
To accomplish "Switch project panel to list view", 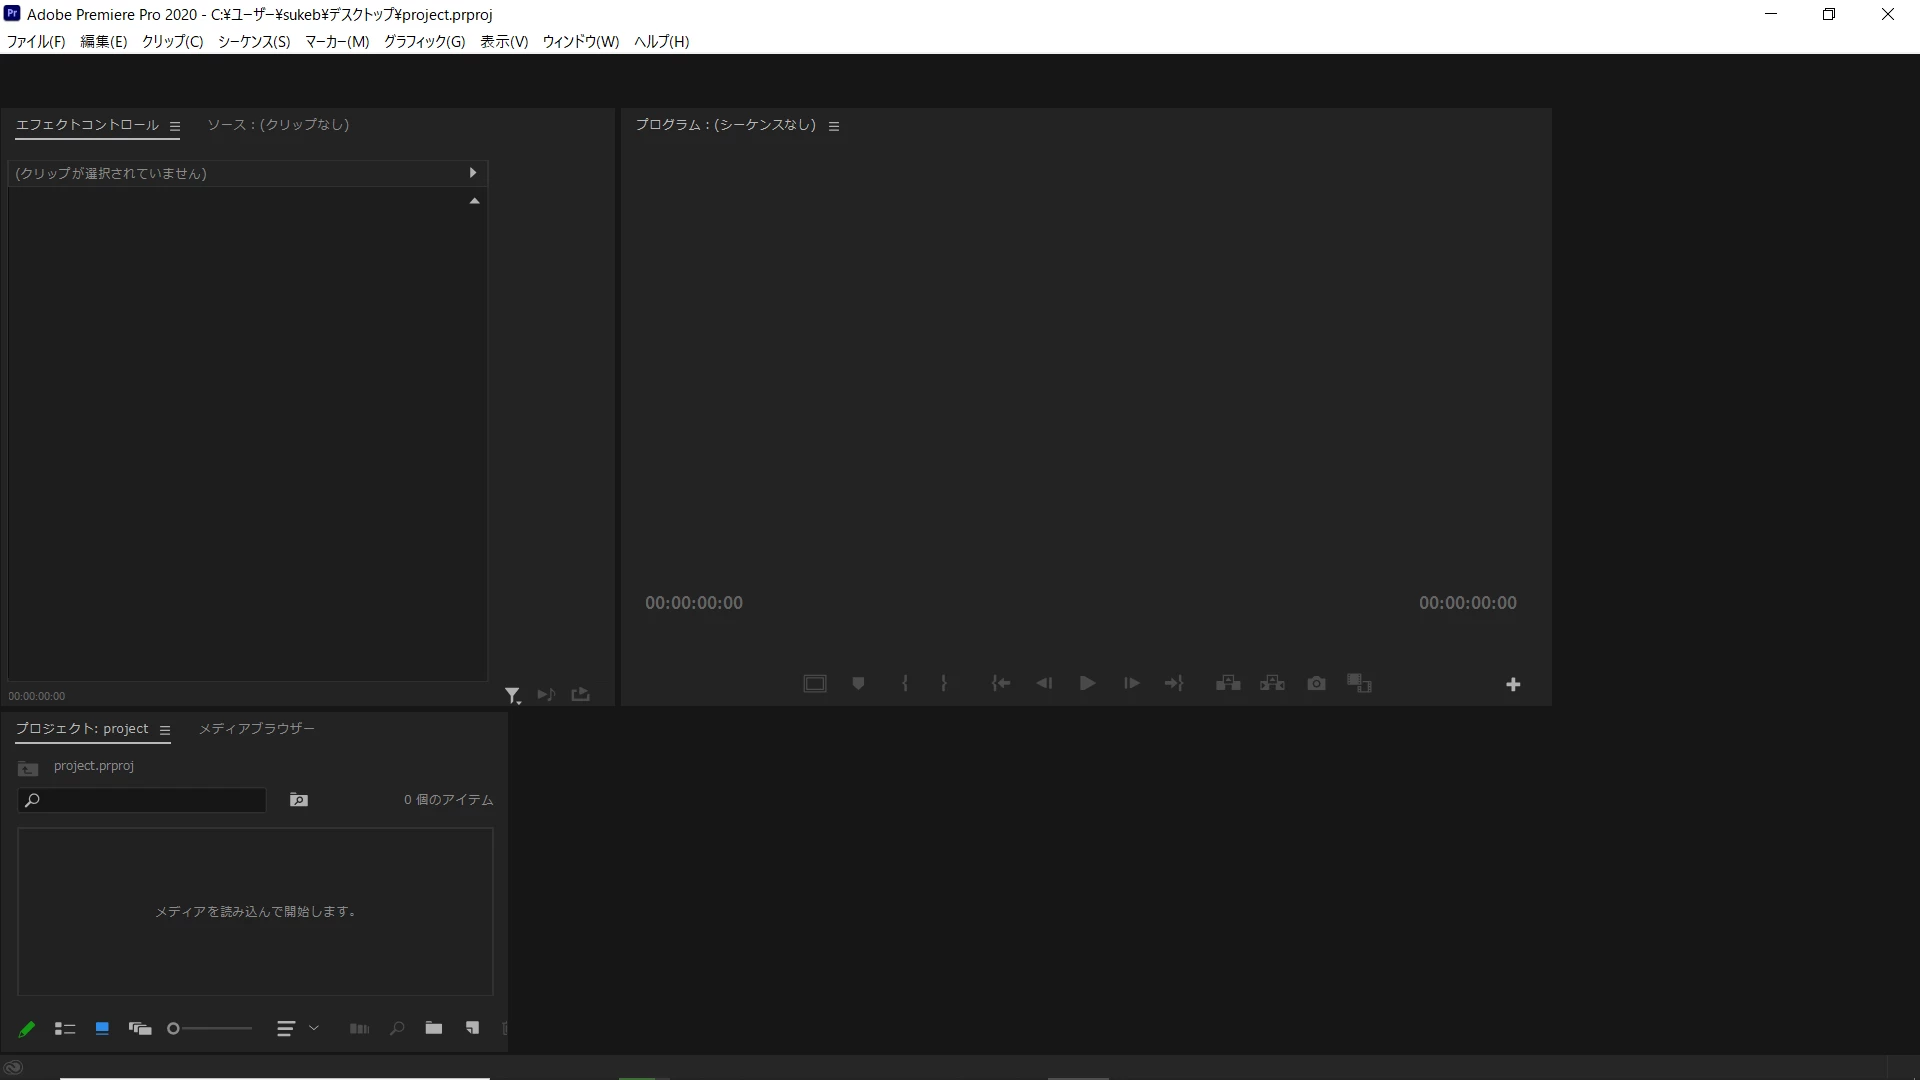I will click(65, 1028).
